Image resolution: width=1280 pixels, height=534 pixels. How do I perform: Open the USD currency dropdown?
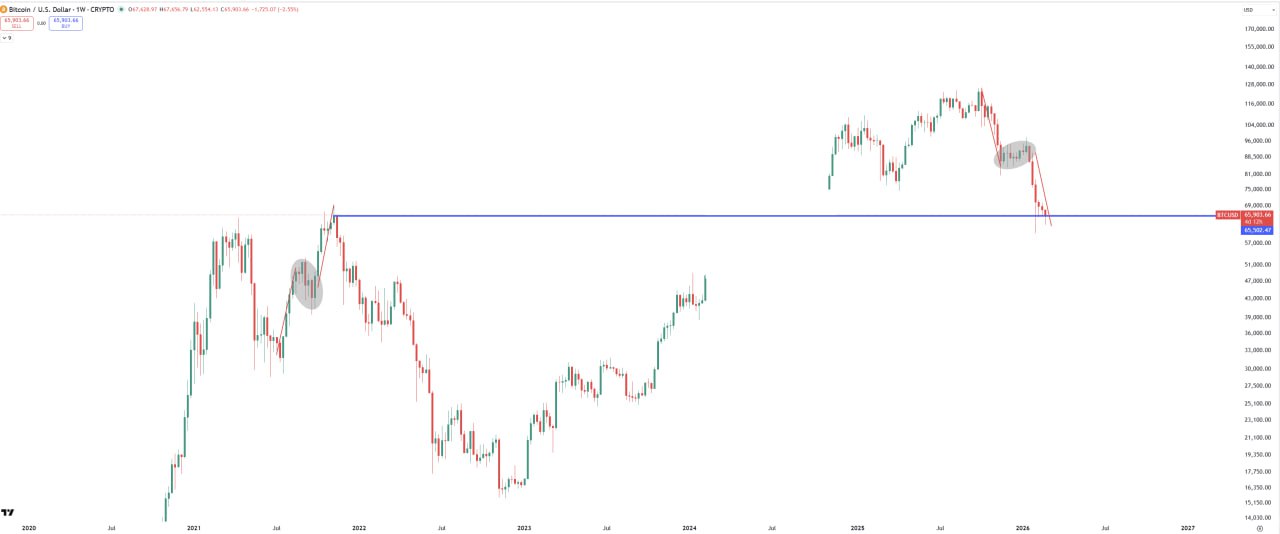(x=1248, y=9)
